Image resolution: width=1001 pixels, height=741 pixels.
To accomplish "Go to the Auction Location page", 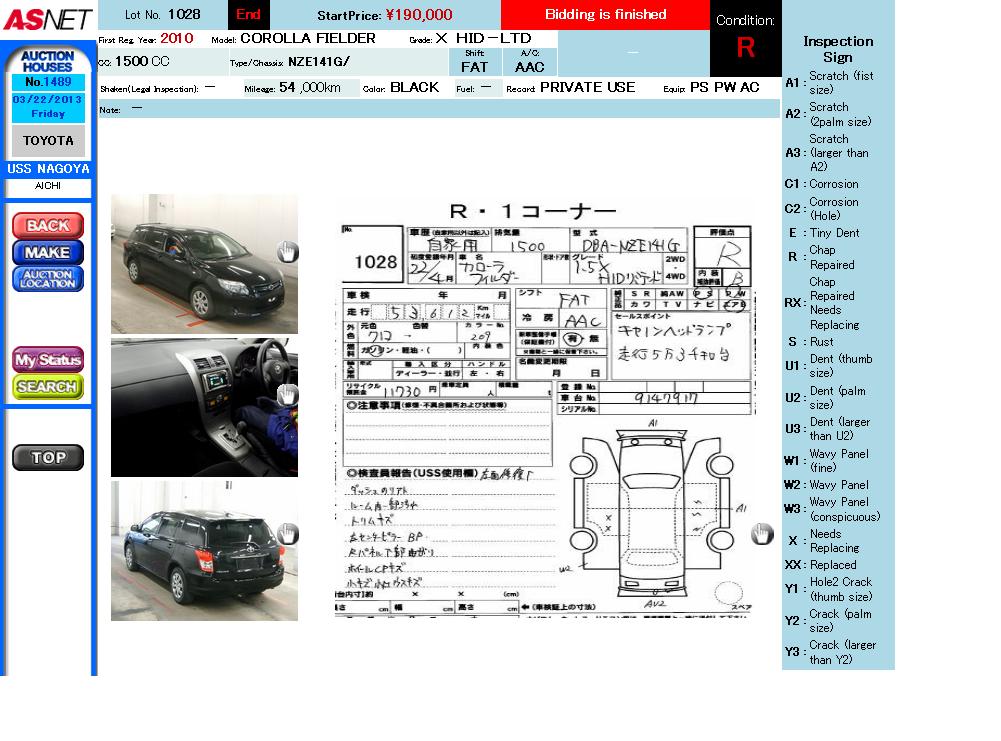I will (47, 279).
